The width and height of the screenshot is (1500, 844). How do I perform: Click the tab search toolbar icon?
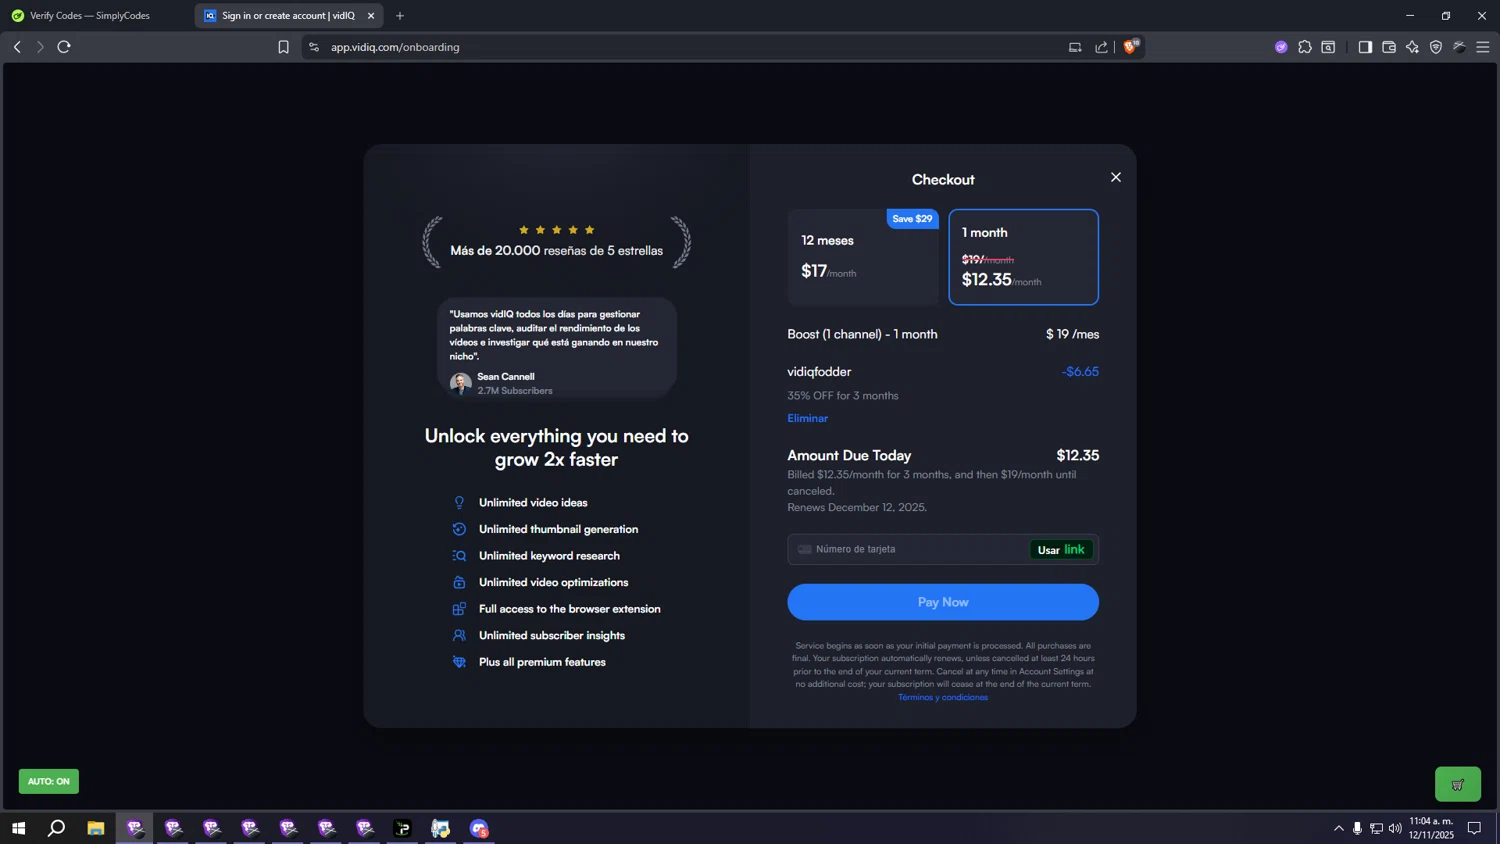coord(1328,47)
